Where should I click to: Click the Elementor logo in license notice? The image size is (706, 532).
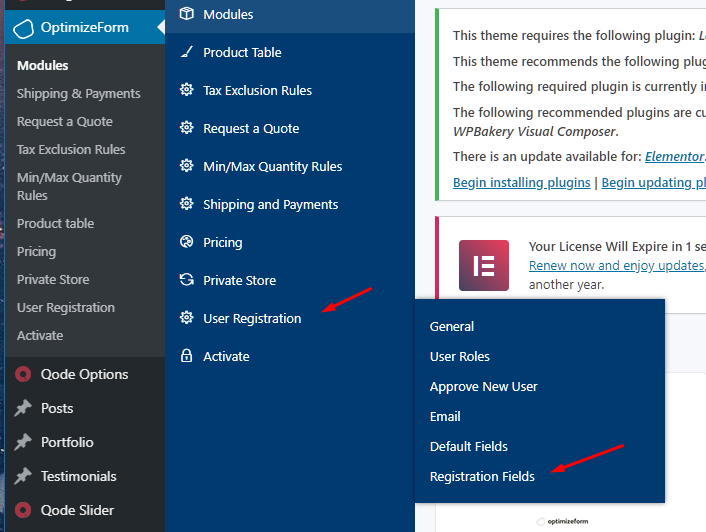point(484,266)
